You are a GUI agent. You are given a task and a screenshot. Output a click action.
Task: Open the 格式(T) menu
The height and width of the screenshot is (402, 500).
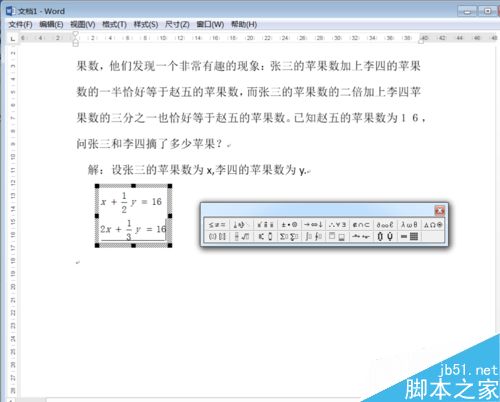(x=114, y=24)
